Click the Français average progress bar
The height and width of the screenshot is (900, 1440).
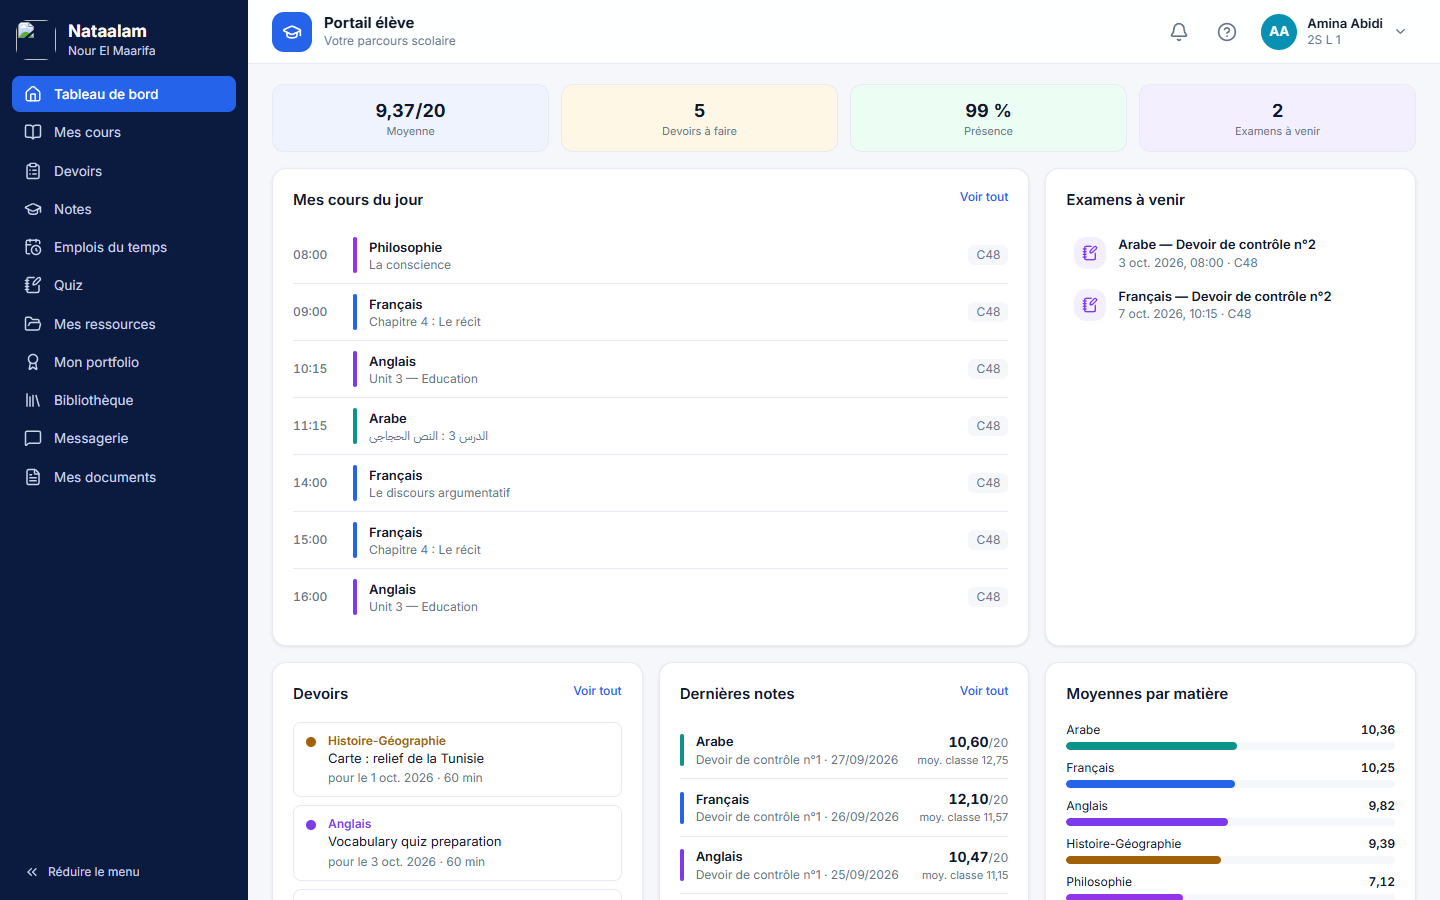click(1230, 784)
